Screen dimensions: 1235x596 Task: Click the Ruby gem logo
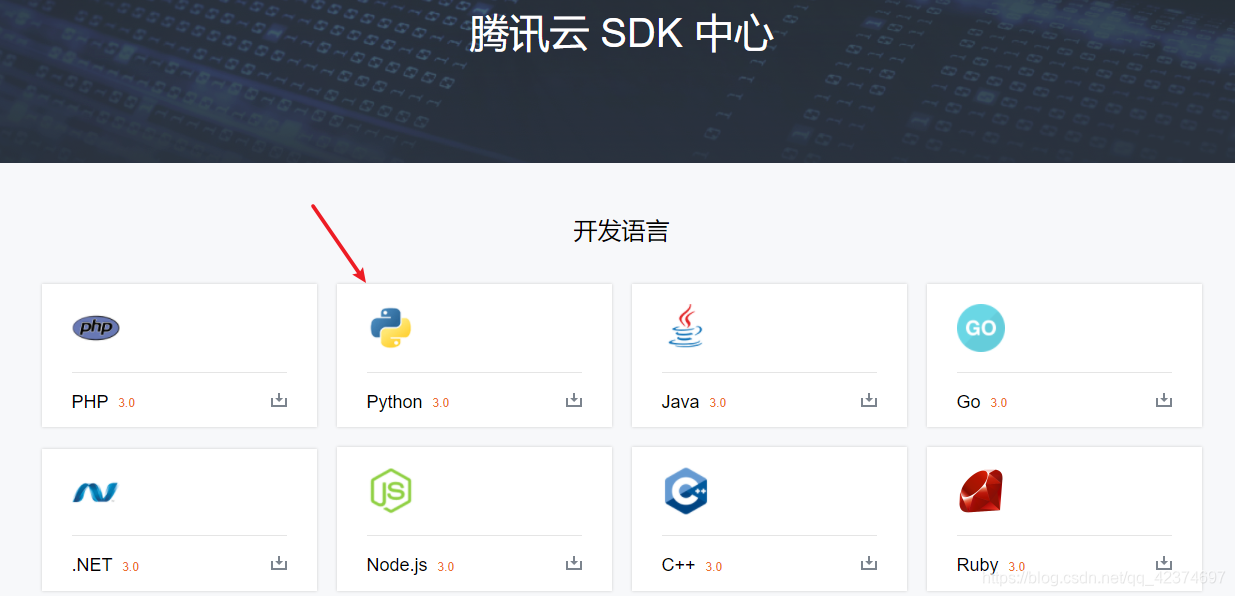[981, 490]
